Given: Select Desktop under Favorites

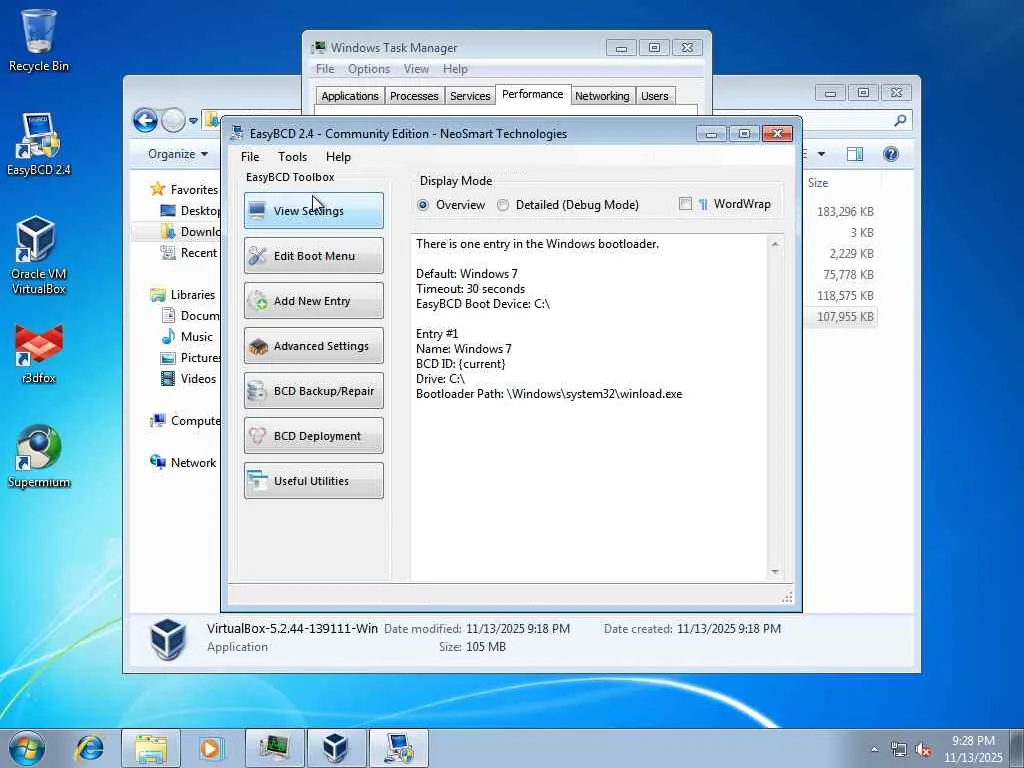Looking at the screenshot, I should pos(191,210).
